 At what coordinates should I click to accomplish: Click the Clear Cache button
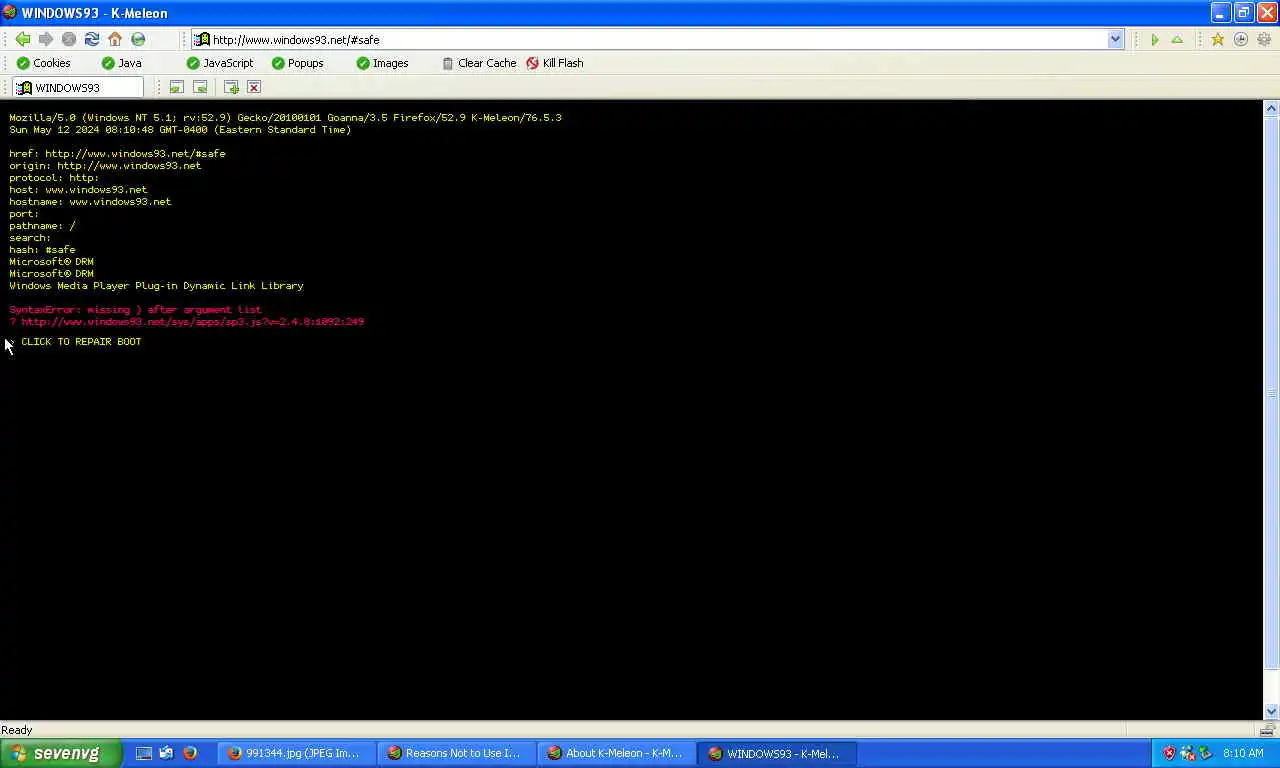point(479,63)
